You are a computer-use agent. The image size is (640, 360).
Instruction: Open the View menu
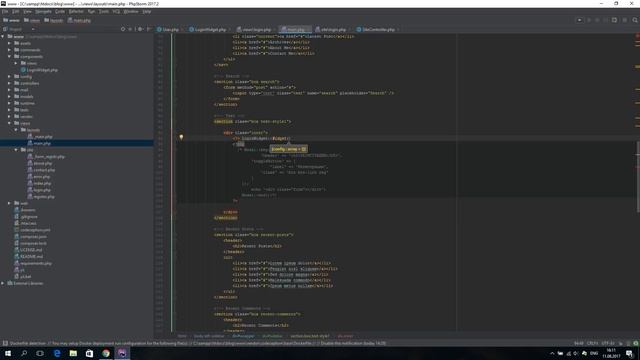pos(27,11)
